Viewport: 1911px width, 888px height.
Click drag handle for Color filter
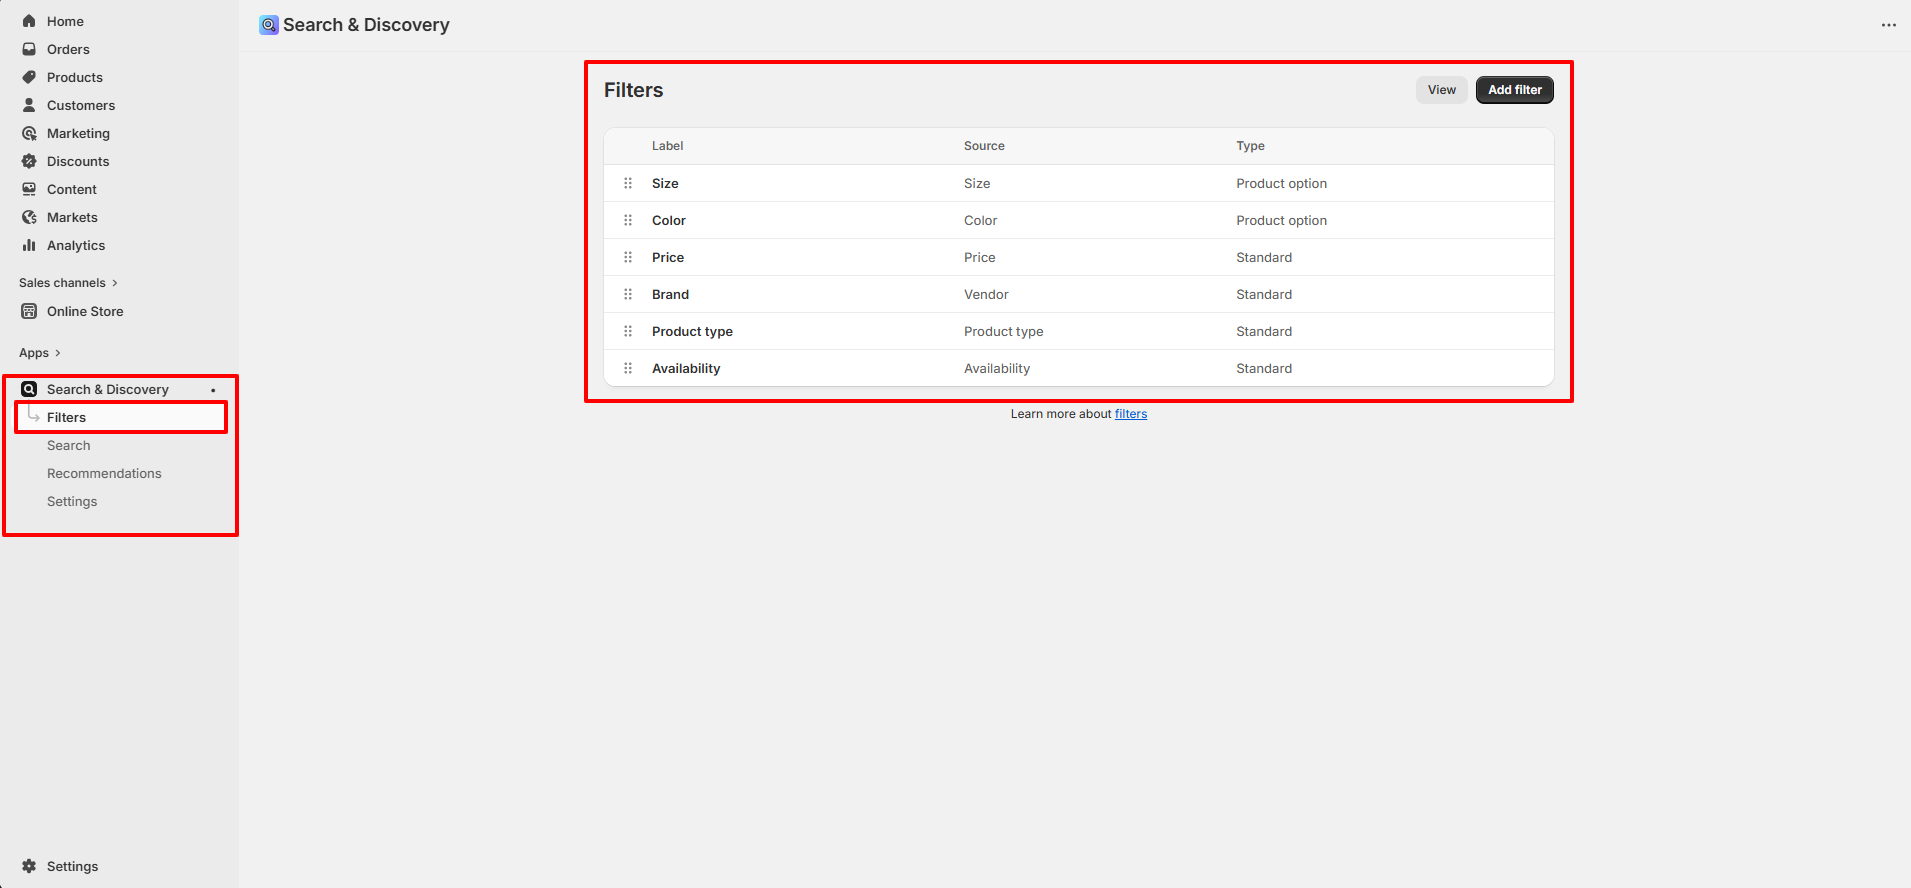[628, 220]
